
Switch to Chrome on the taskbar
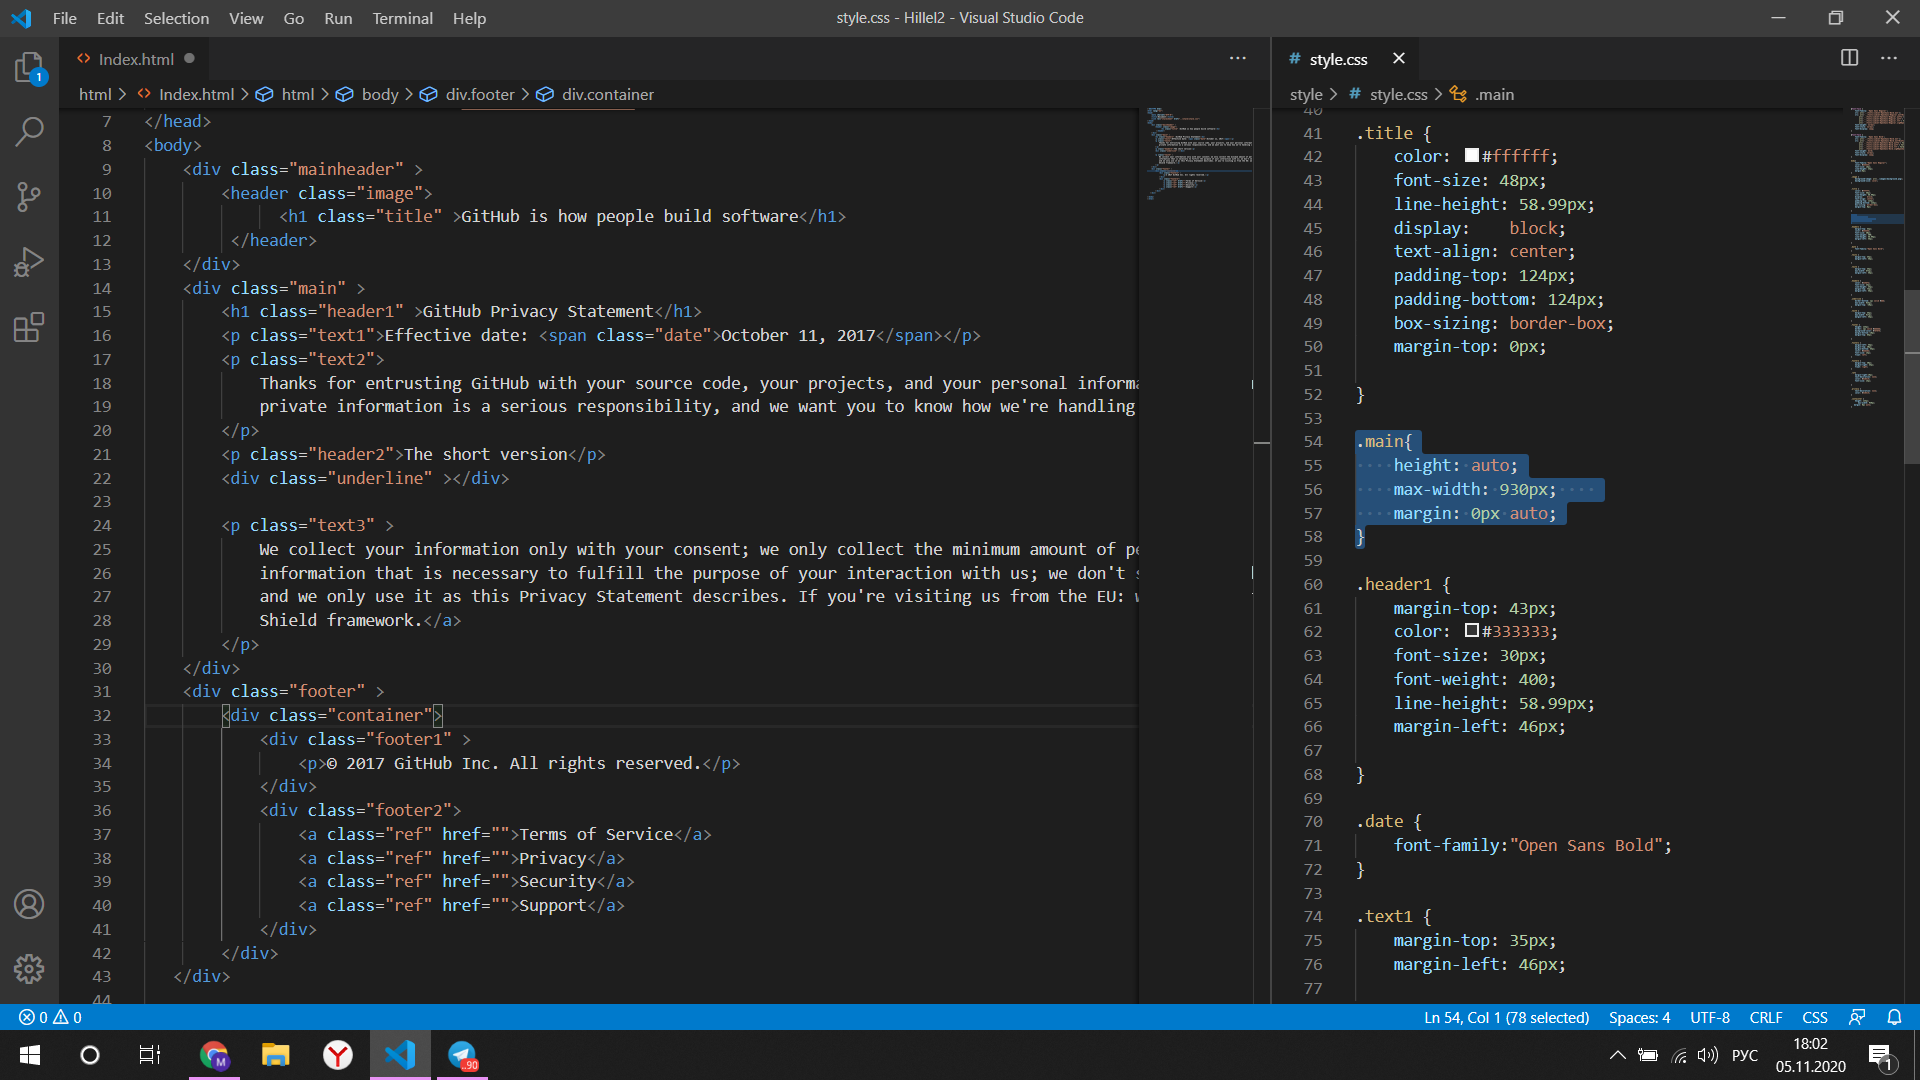[x=214, y=1055]
